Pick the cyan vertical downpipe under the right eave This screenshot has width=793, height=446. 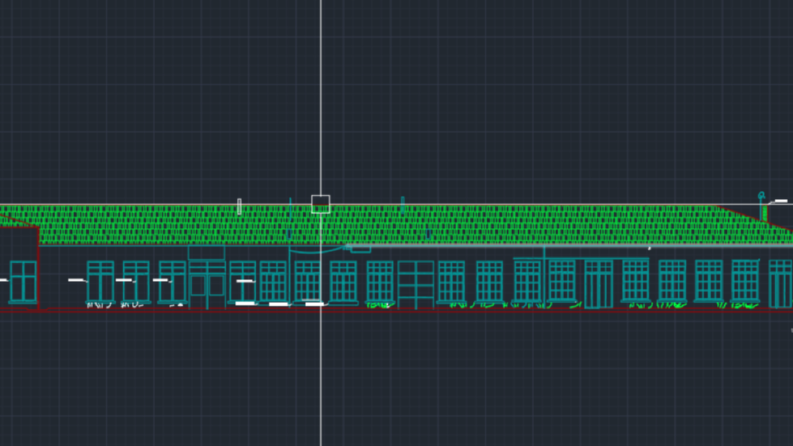544,277
